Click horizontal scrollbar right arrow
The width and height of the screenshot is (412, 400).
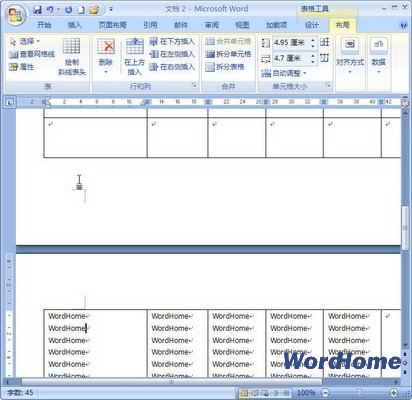(x=396, y=382)
